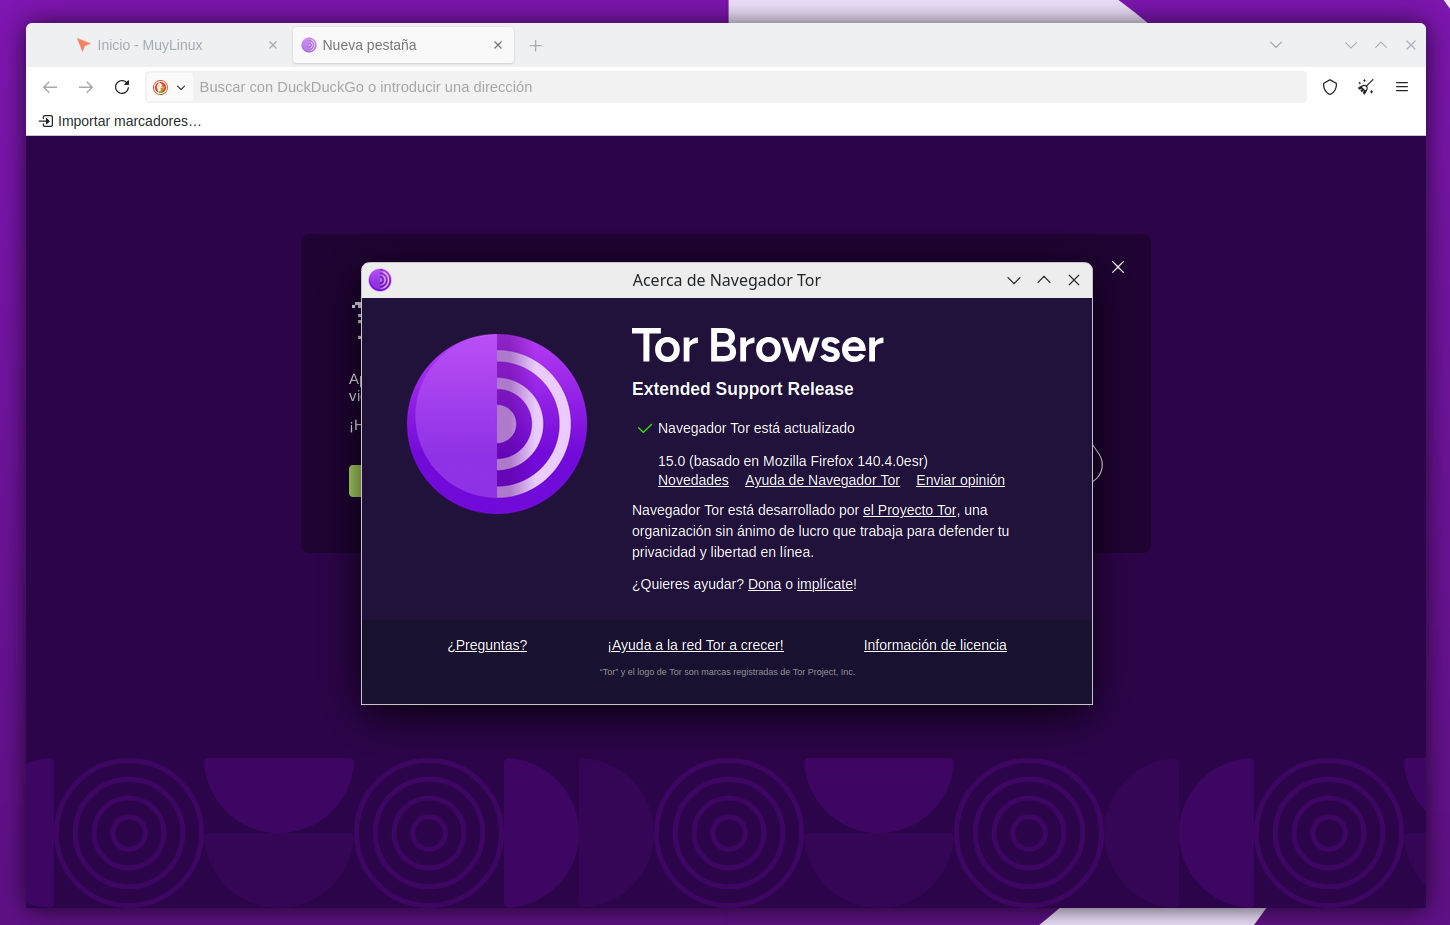Reload the current page
The height and width of the screenshot is (925, 1450).
122,87
